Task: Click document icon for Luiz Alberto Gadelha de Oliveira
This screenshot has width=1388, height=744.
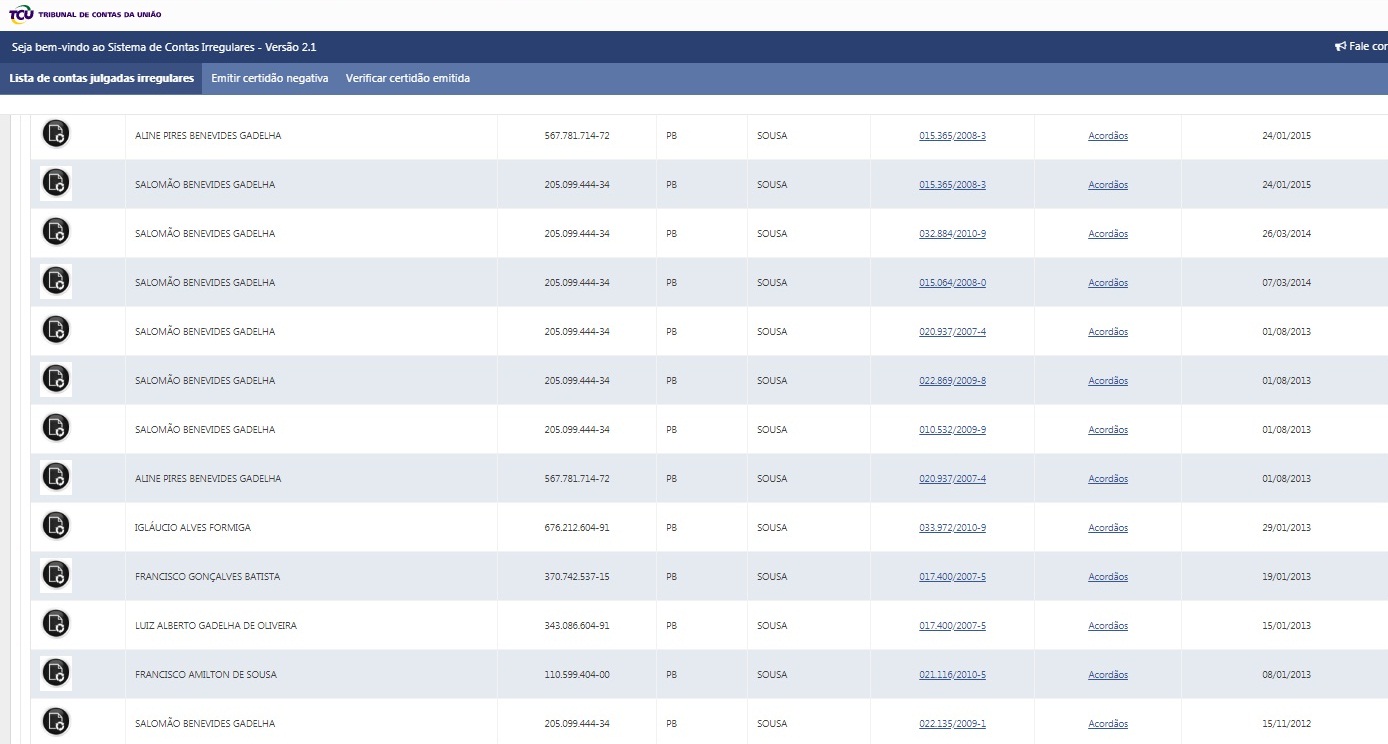Action: point(56,624)
